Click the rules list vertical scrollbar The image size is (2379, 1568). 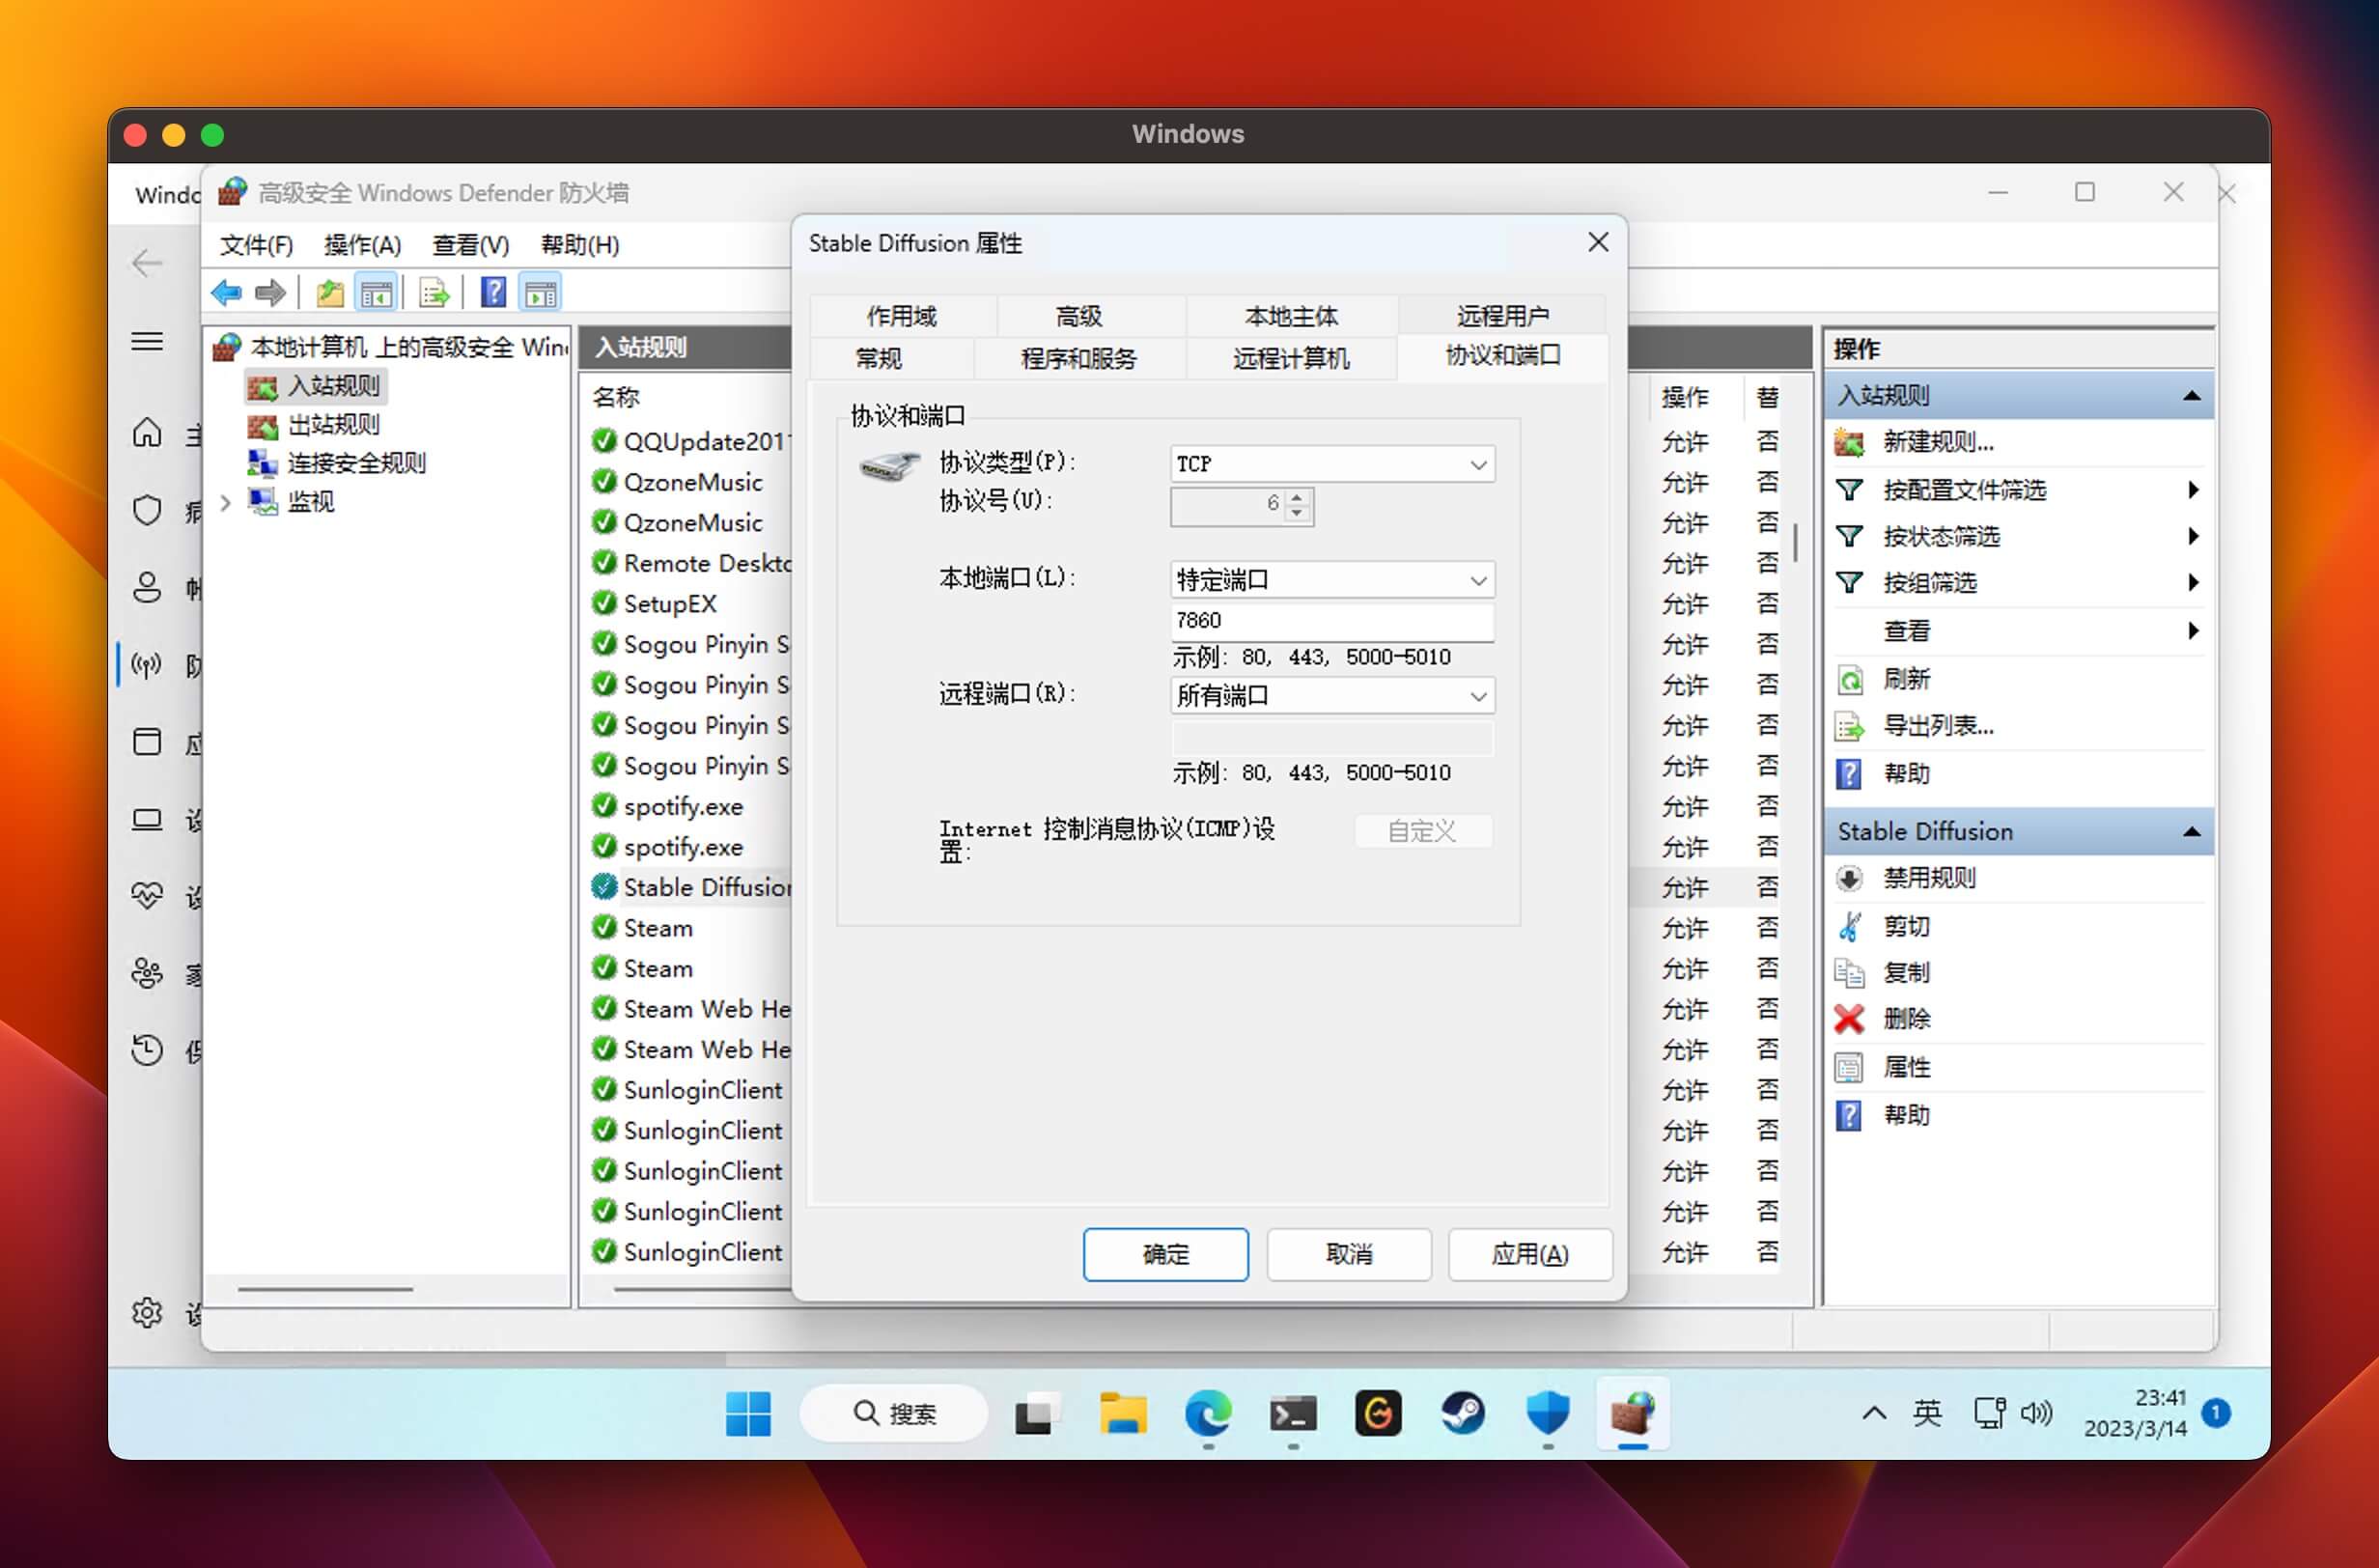click(x=1795, y=543)
